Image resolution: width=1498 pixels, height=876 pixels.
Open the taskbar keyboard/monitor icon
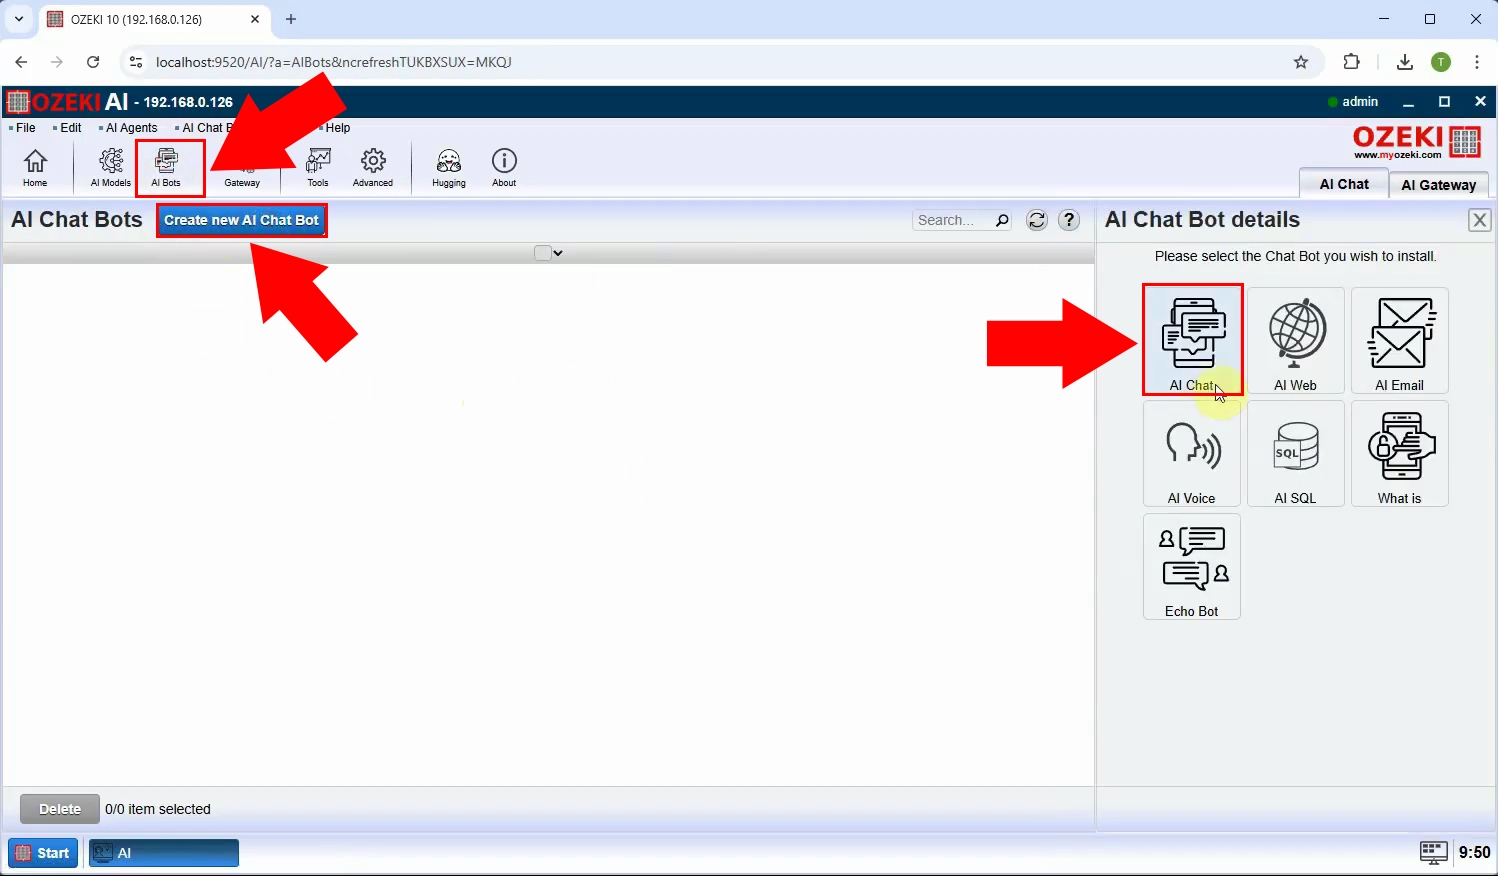(x=1434, y=852)
